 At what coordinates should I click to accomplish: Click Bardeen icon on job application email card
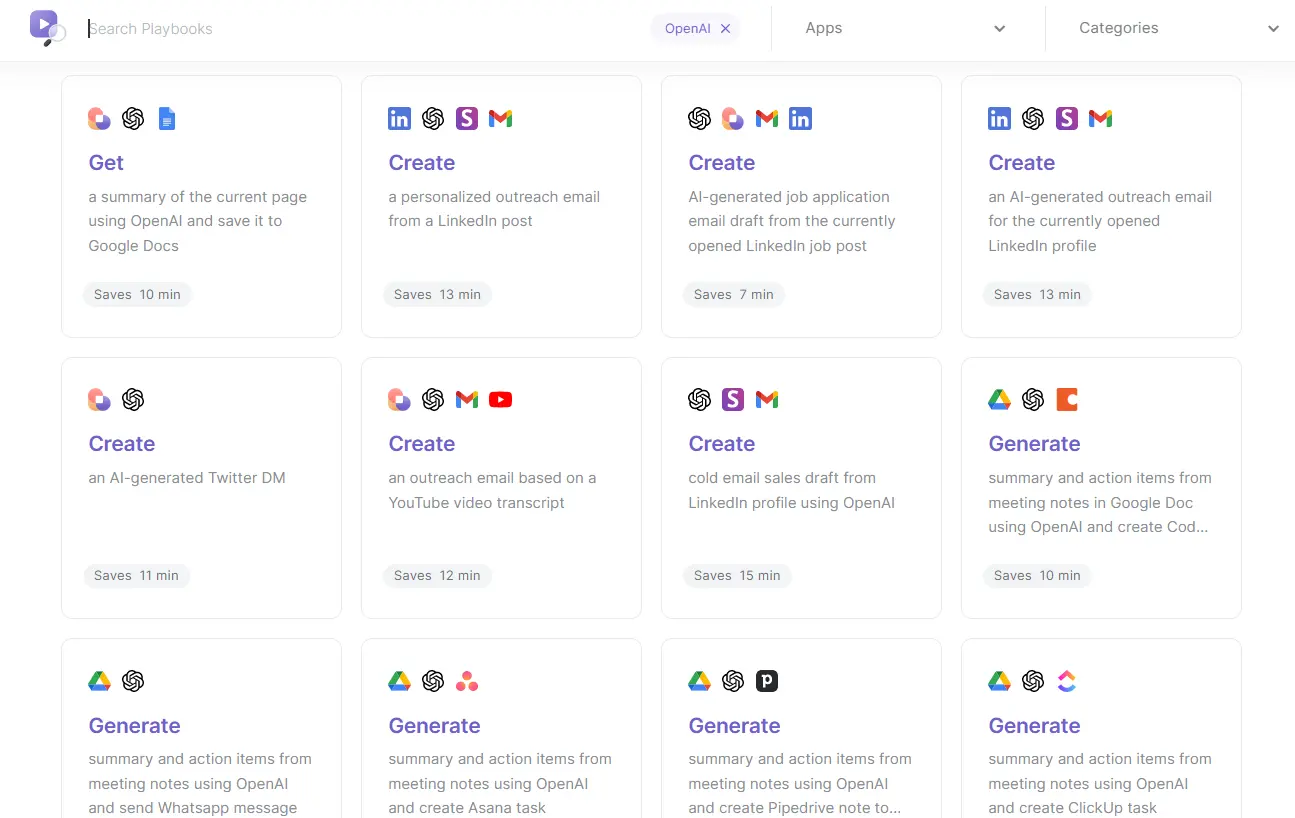point(733,119)
